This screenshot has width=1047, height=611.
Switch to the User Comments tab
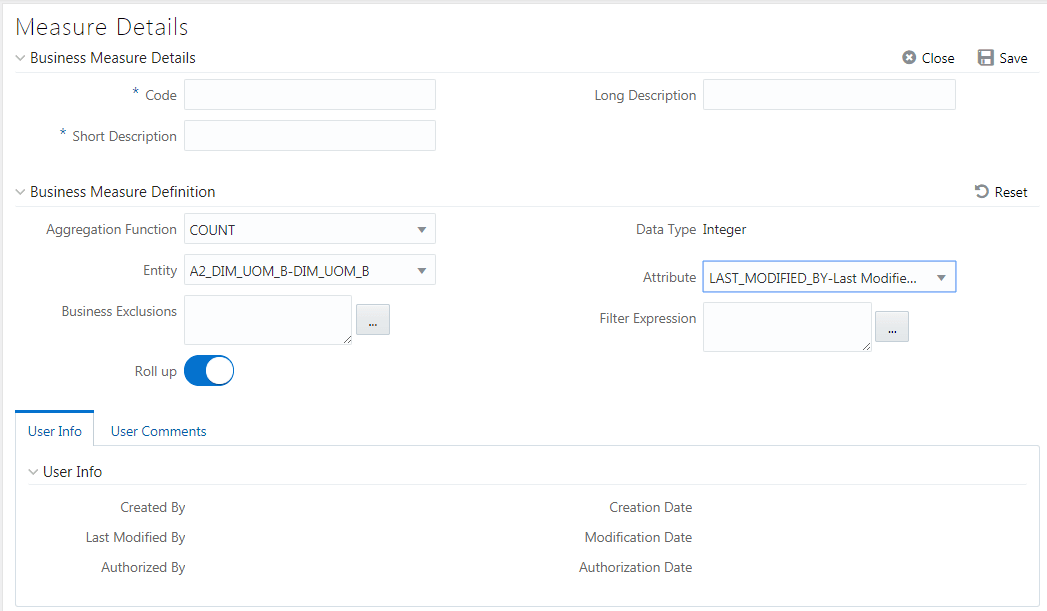click(158, 431)
